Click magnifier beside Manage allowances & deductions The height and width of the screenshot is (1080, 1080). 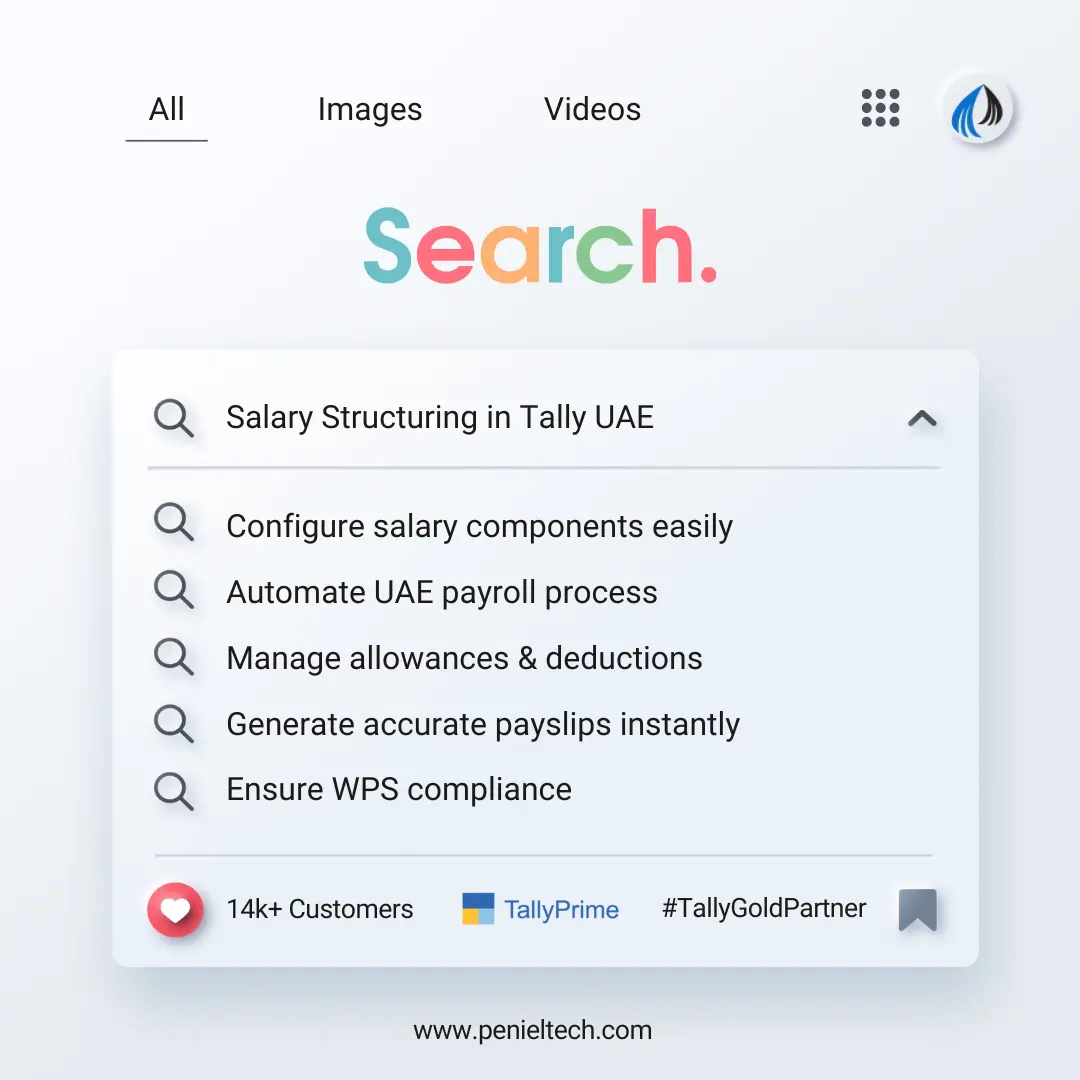(174, 658)
